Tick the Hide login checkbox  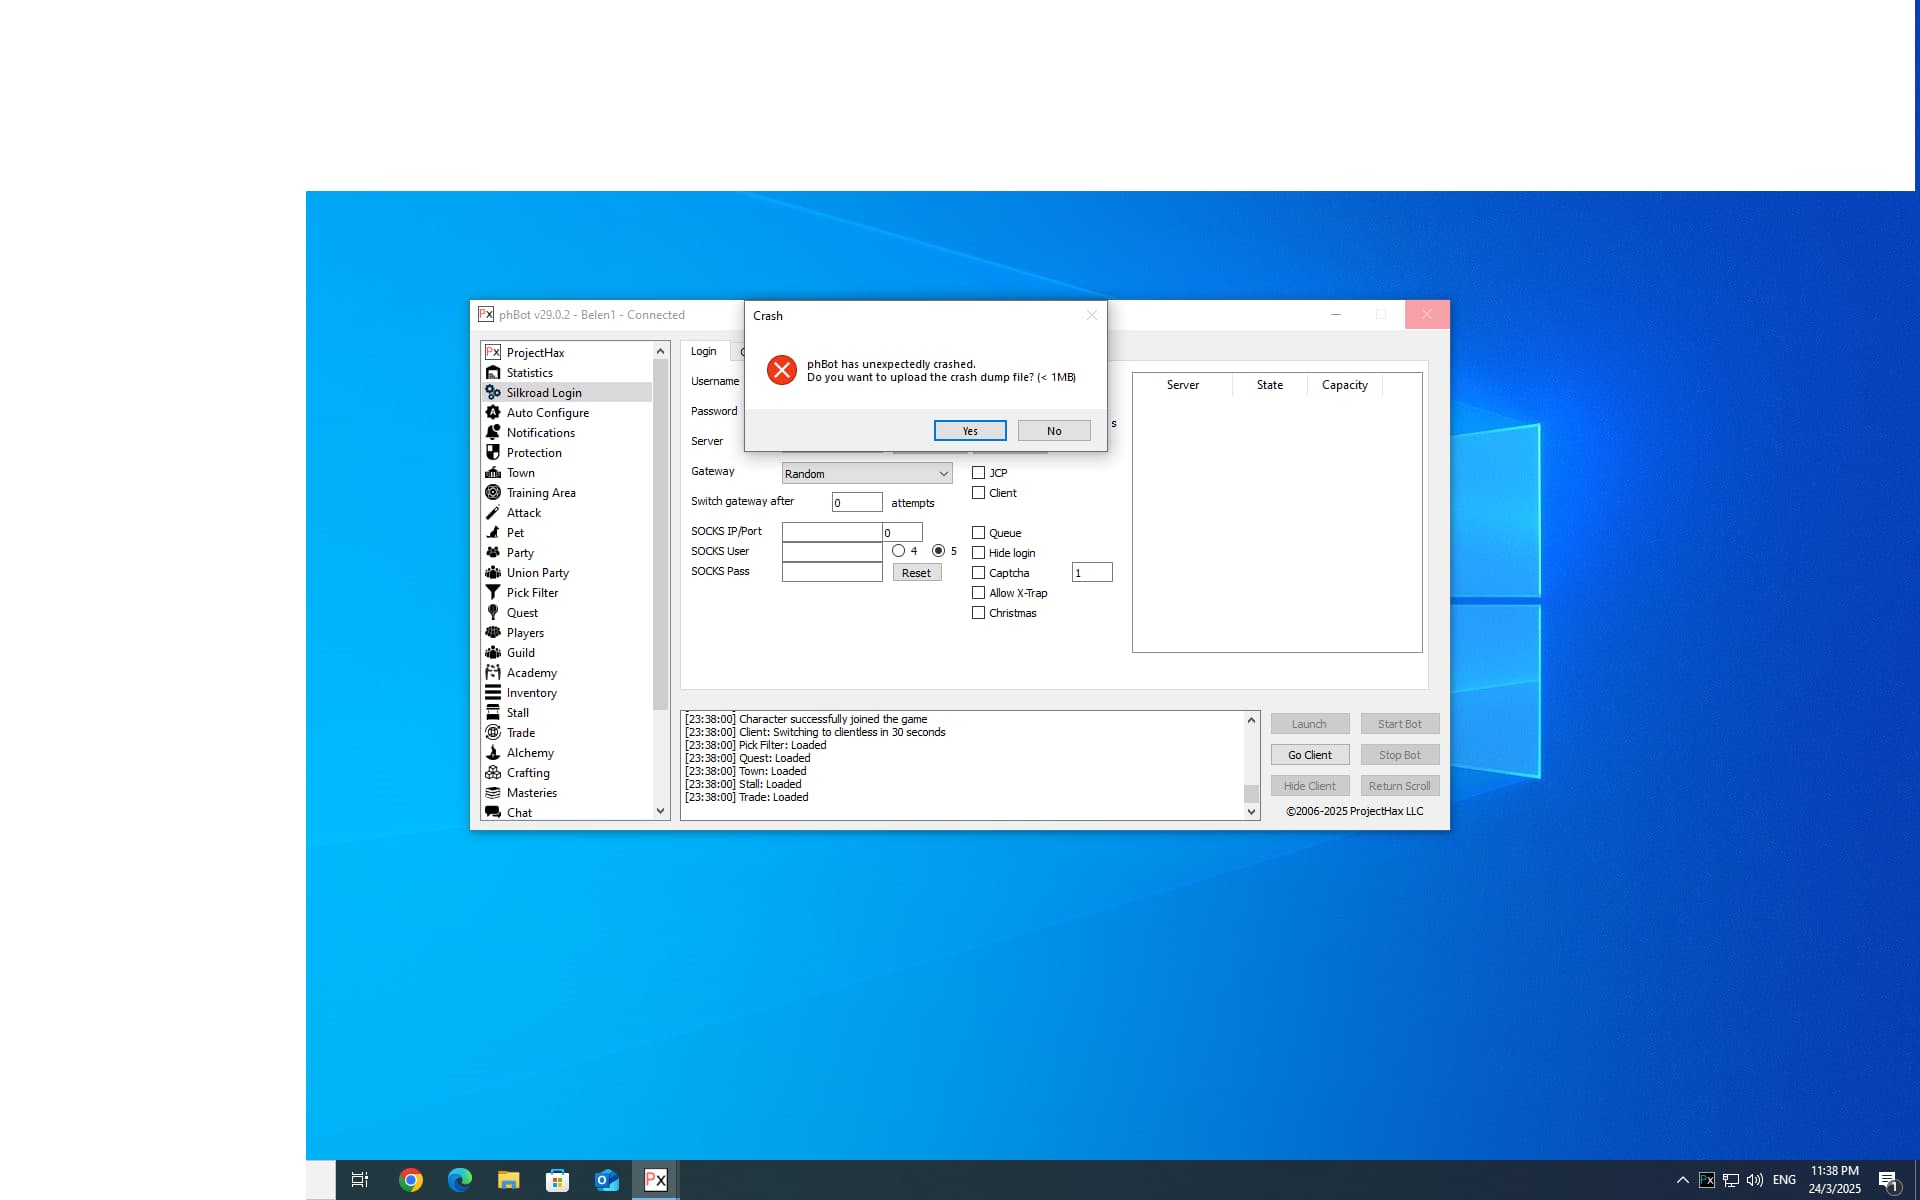pos(979,553)
